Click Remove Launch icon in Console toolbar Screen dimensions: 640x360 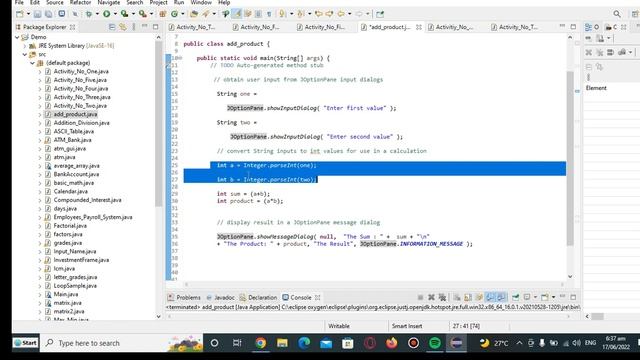pyautogui.click(x=431, y=297)
